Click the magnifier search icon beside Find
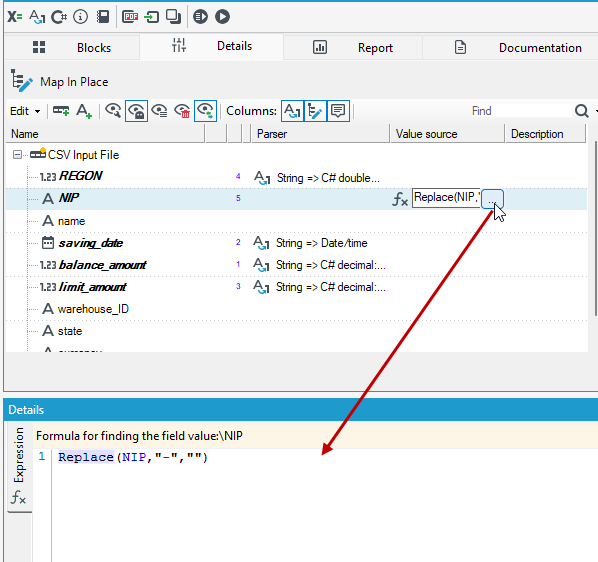This screenshot has width=598, height=562. point(582,111)
